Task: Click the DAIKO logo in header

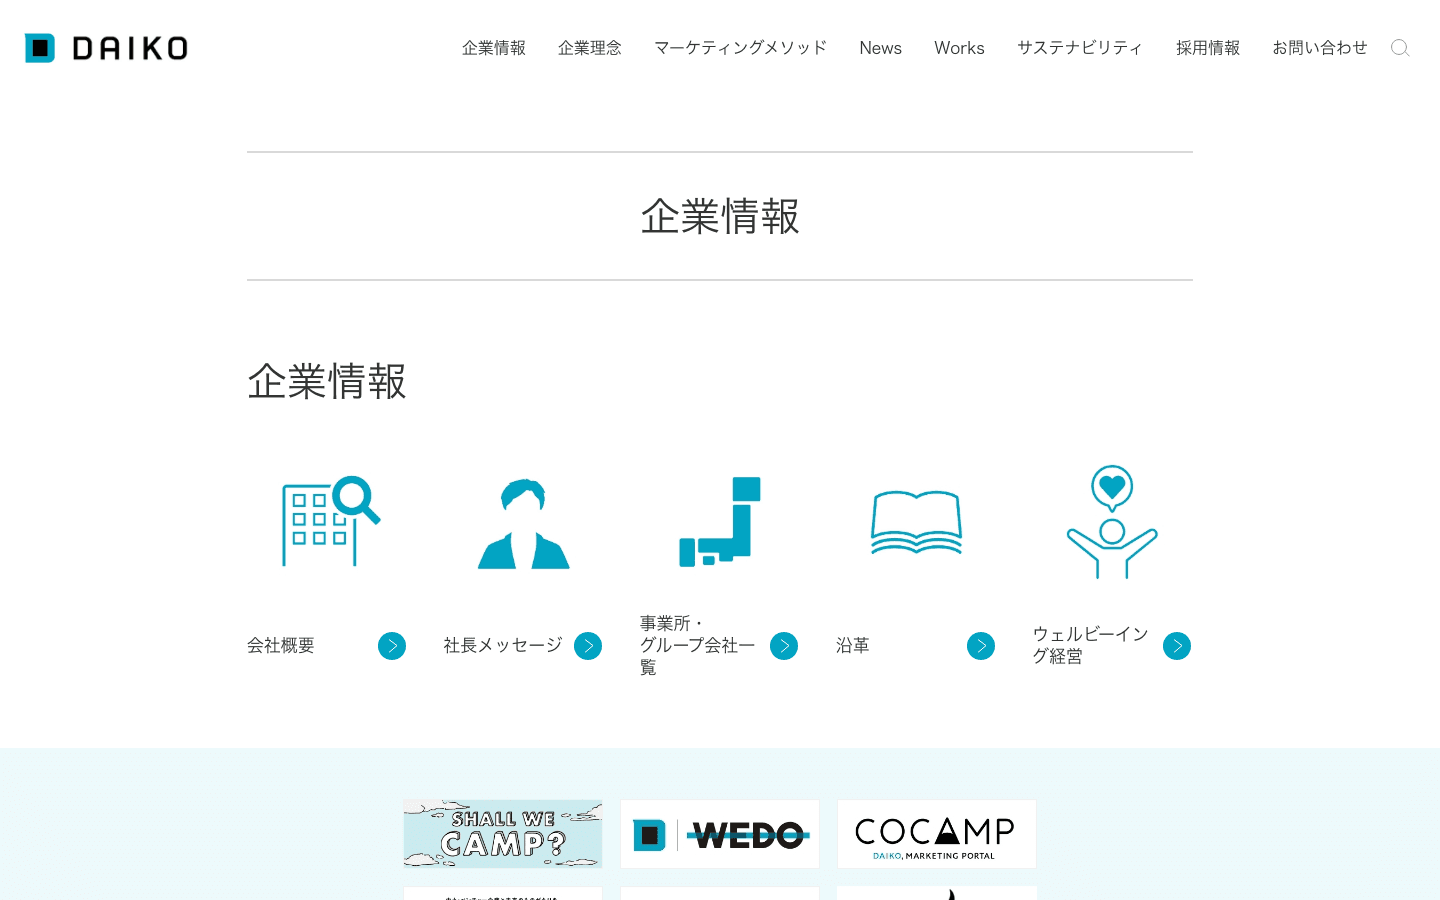Action: pyautogui.click(x=106, y=48)
